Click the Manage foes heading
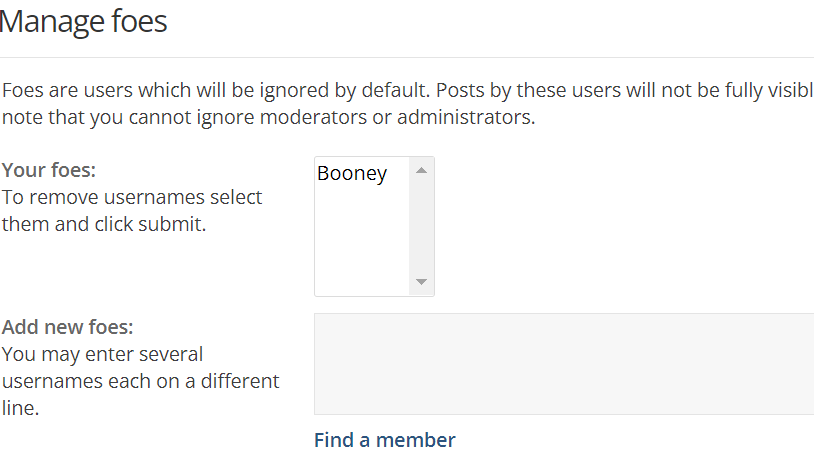The image size is (814, 458). pyautogui.click(x=84, y=21)
